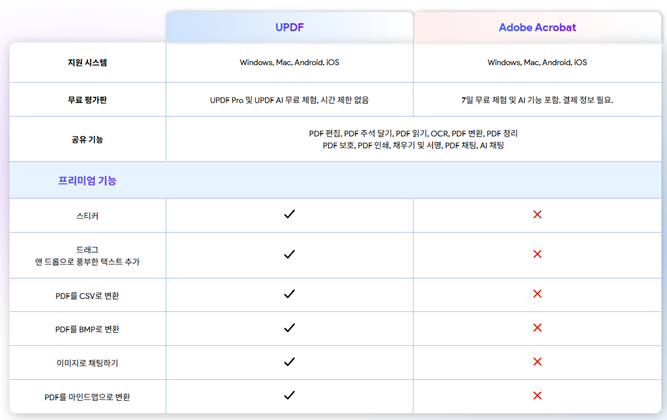The width and height of the screenshot is (667, 420).
Task: Click the UPDF column header
Action: [x=289, y=27]
